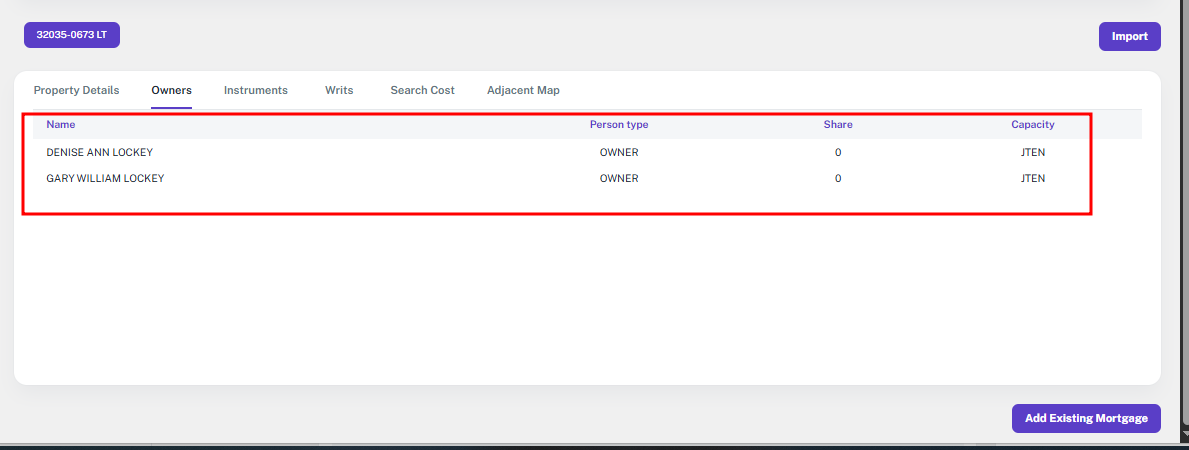The image size is (1189, 450).
Task: Click the Person type column header
Action: 619,125
